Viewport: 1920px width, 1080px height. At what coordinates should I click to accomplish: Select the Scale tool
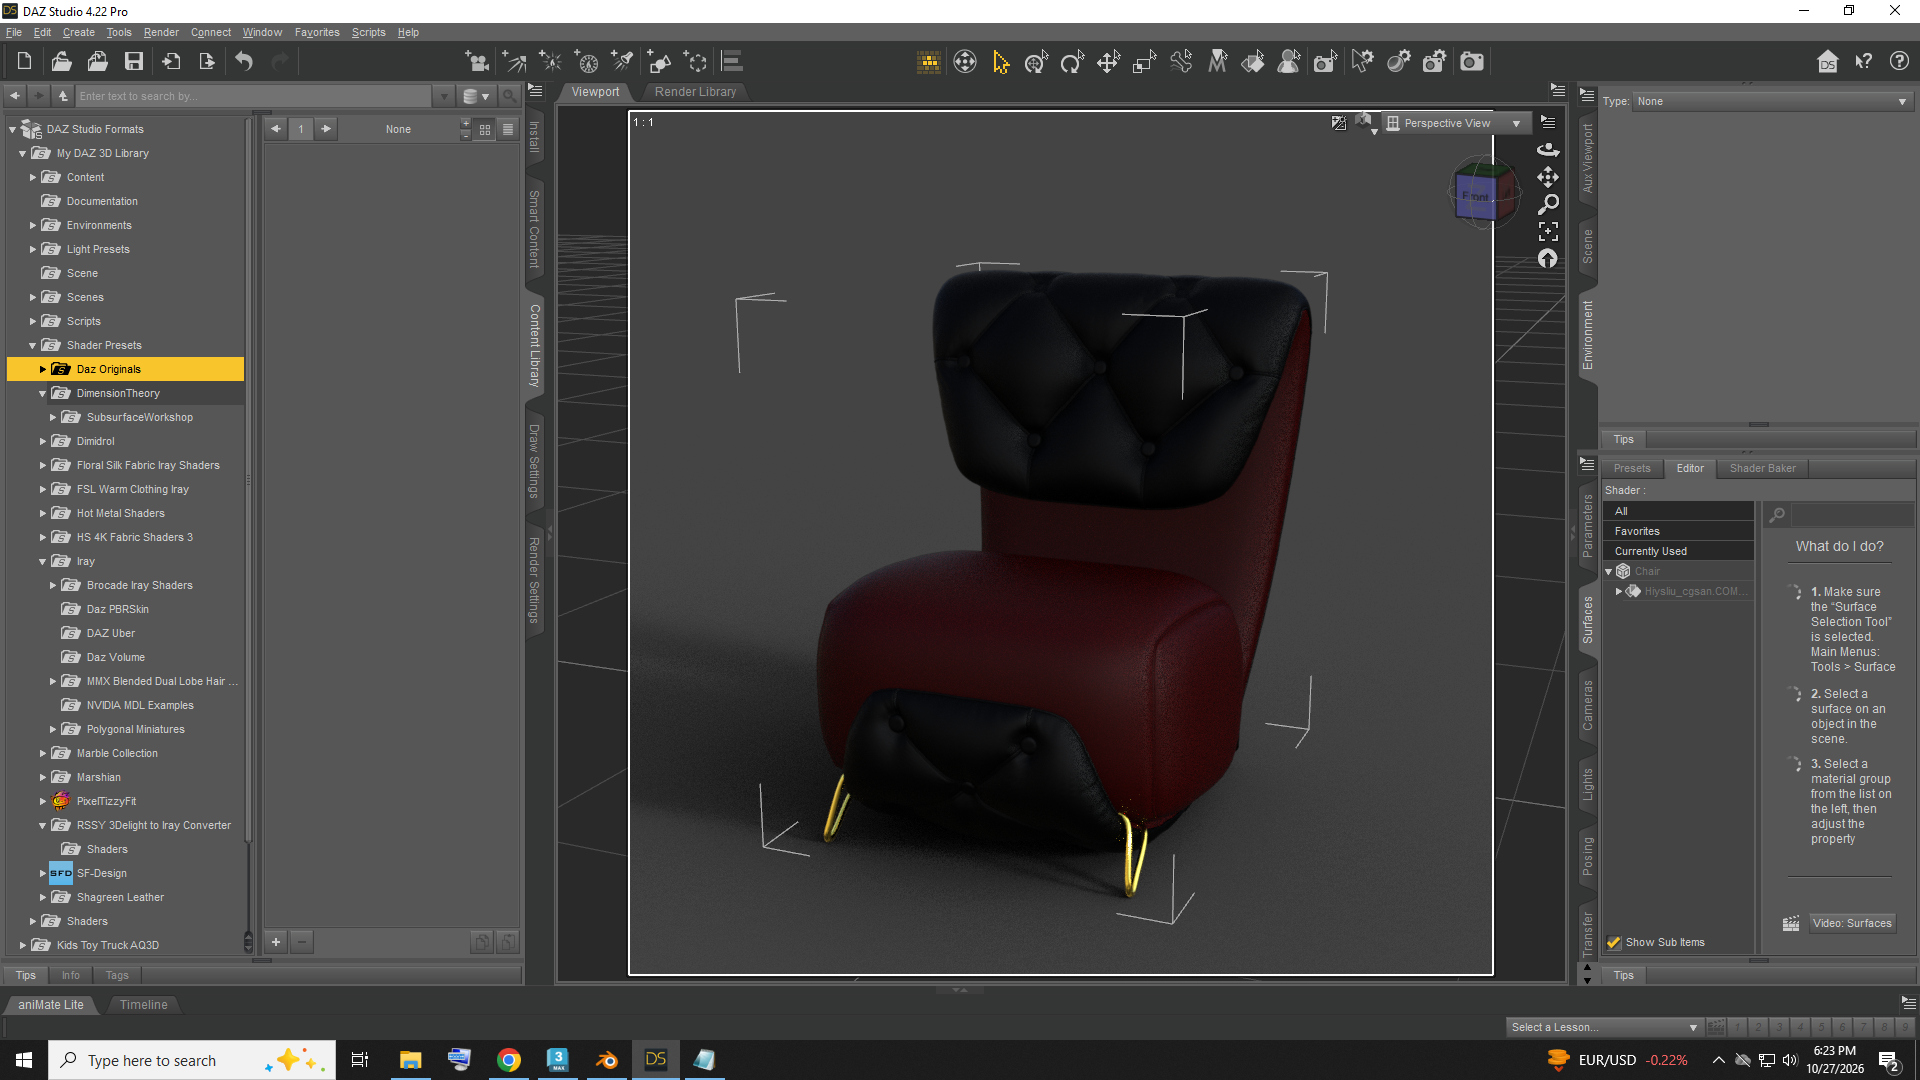1144,62
